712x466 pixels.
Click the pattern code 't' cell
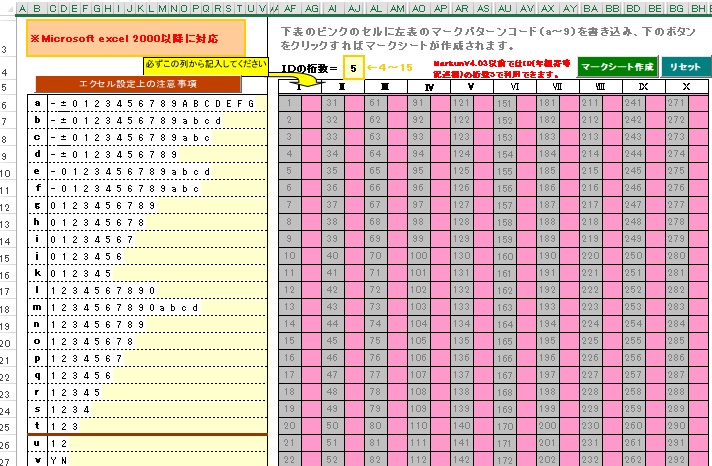pos(37,426)
